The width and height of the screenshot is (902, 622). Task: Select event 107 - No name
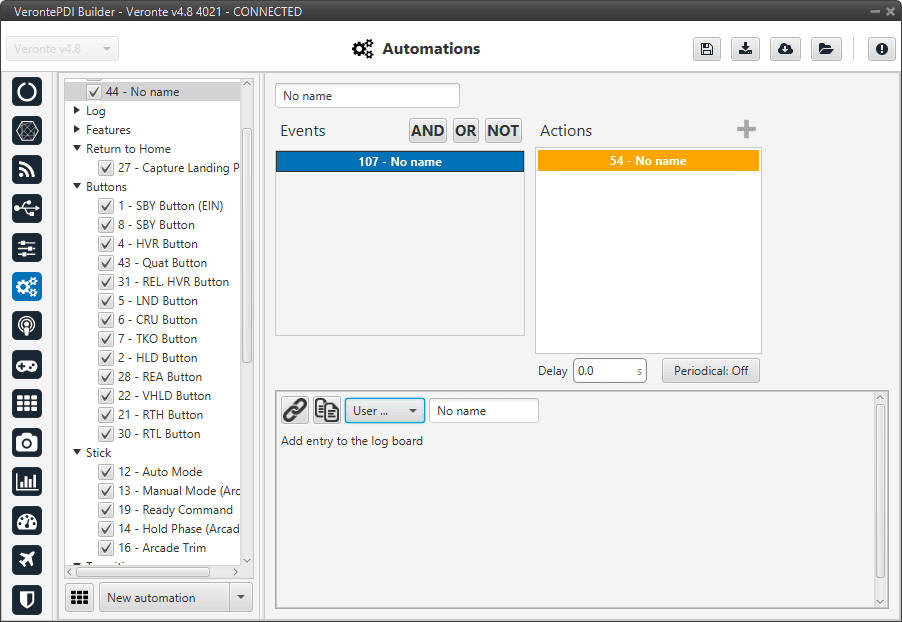click(400, 162)
